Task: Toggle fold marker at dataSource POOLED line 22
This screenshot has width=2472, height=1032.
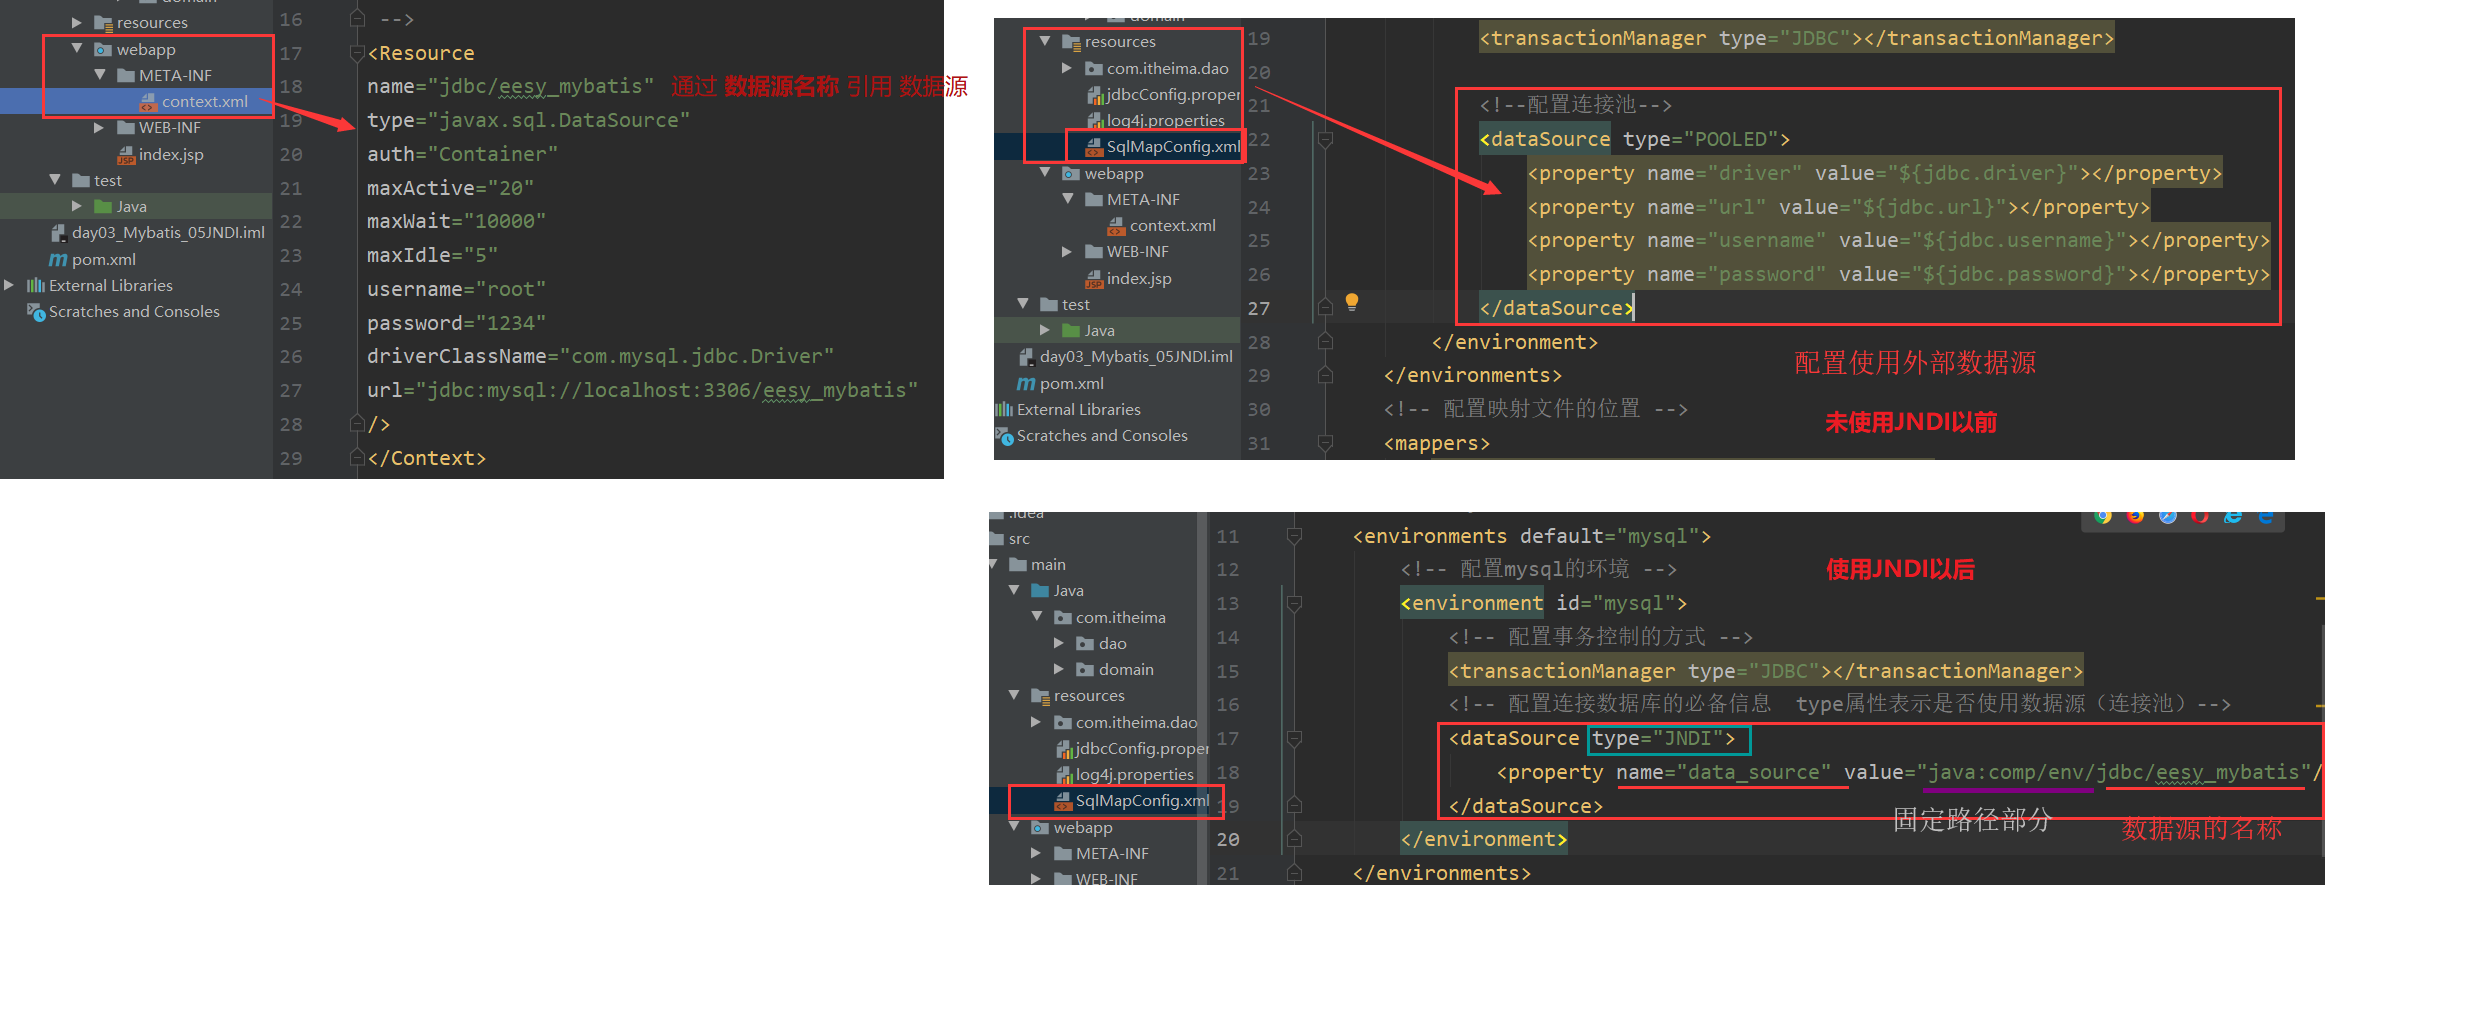Action: pos(1325,140)
